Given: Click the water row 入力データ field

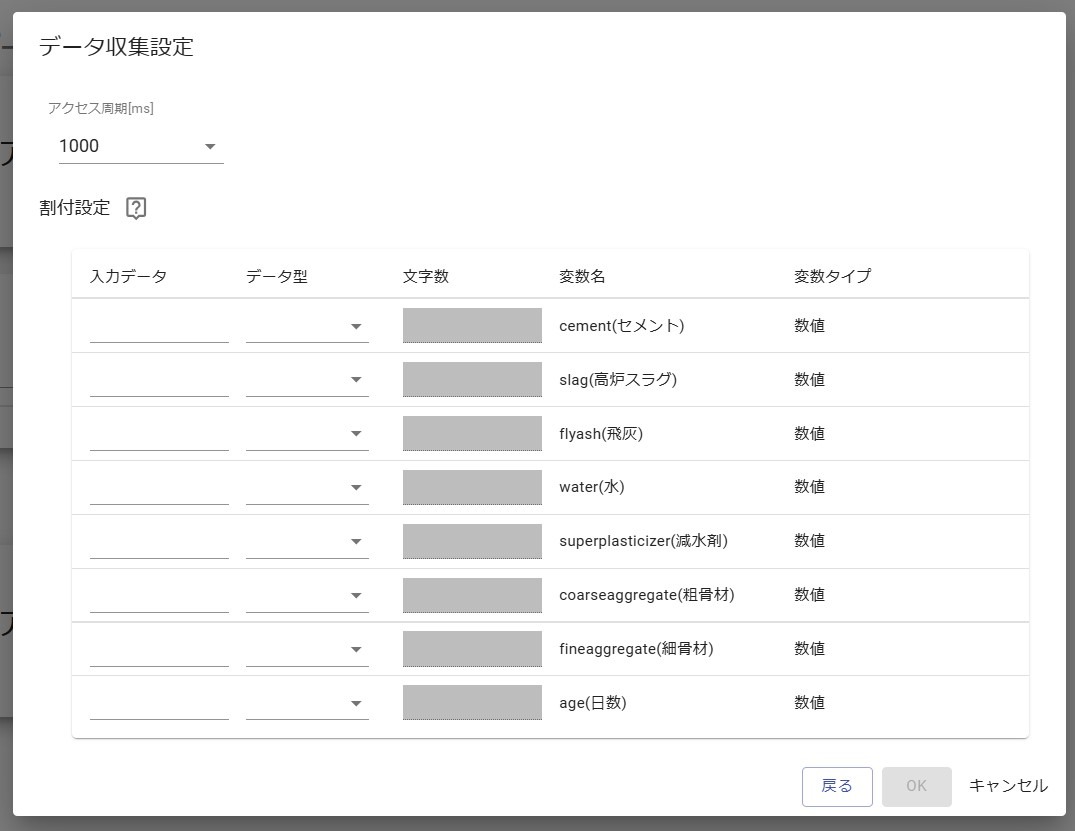Looking at the screenshot, I should pos(159,489).
